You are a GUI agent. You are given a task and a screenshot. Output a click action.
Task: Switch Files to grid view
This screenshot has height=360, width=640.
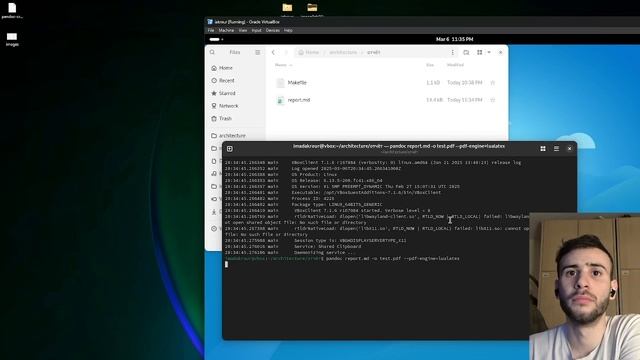point(480,52)
